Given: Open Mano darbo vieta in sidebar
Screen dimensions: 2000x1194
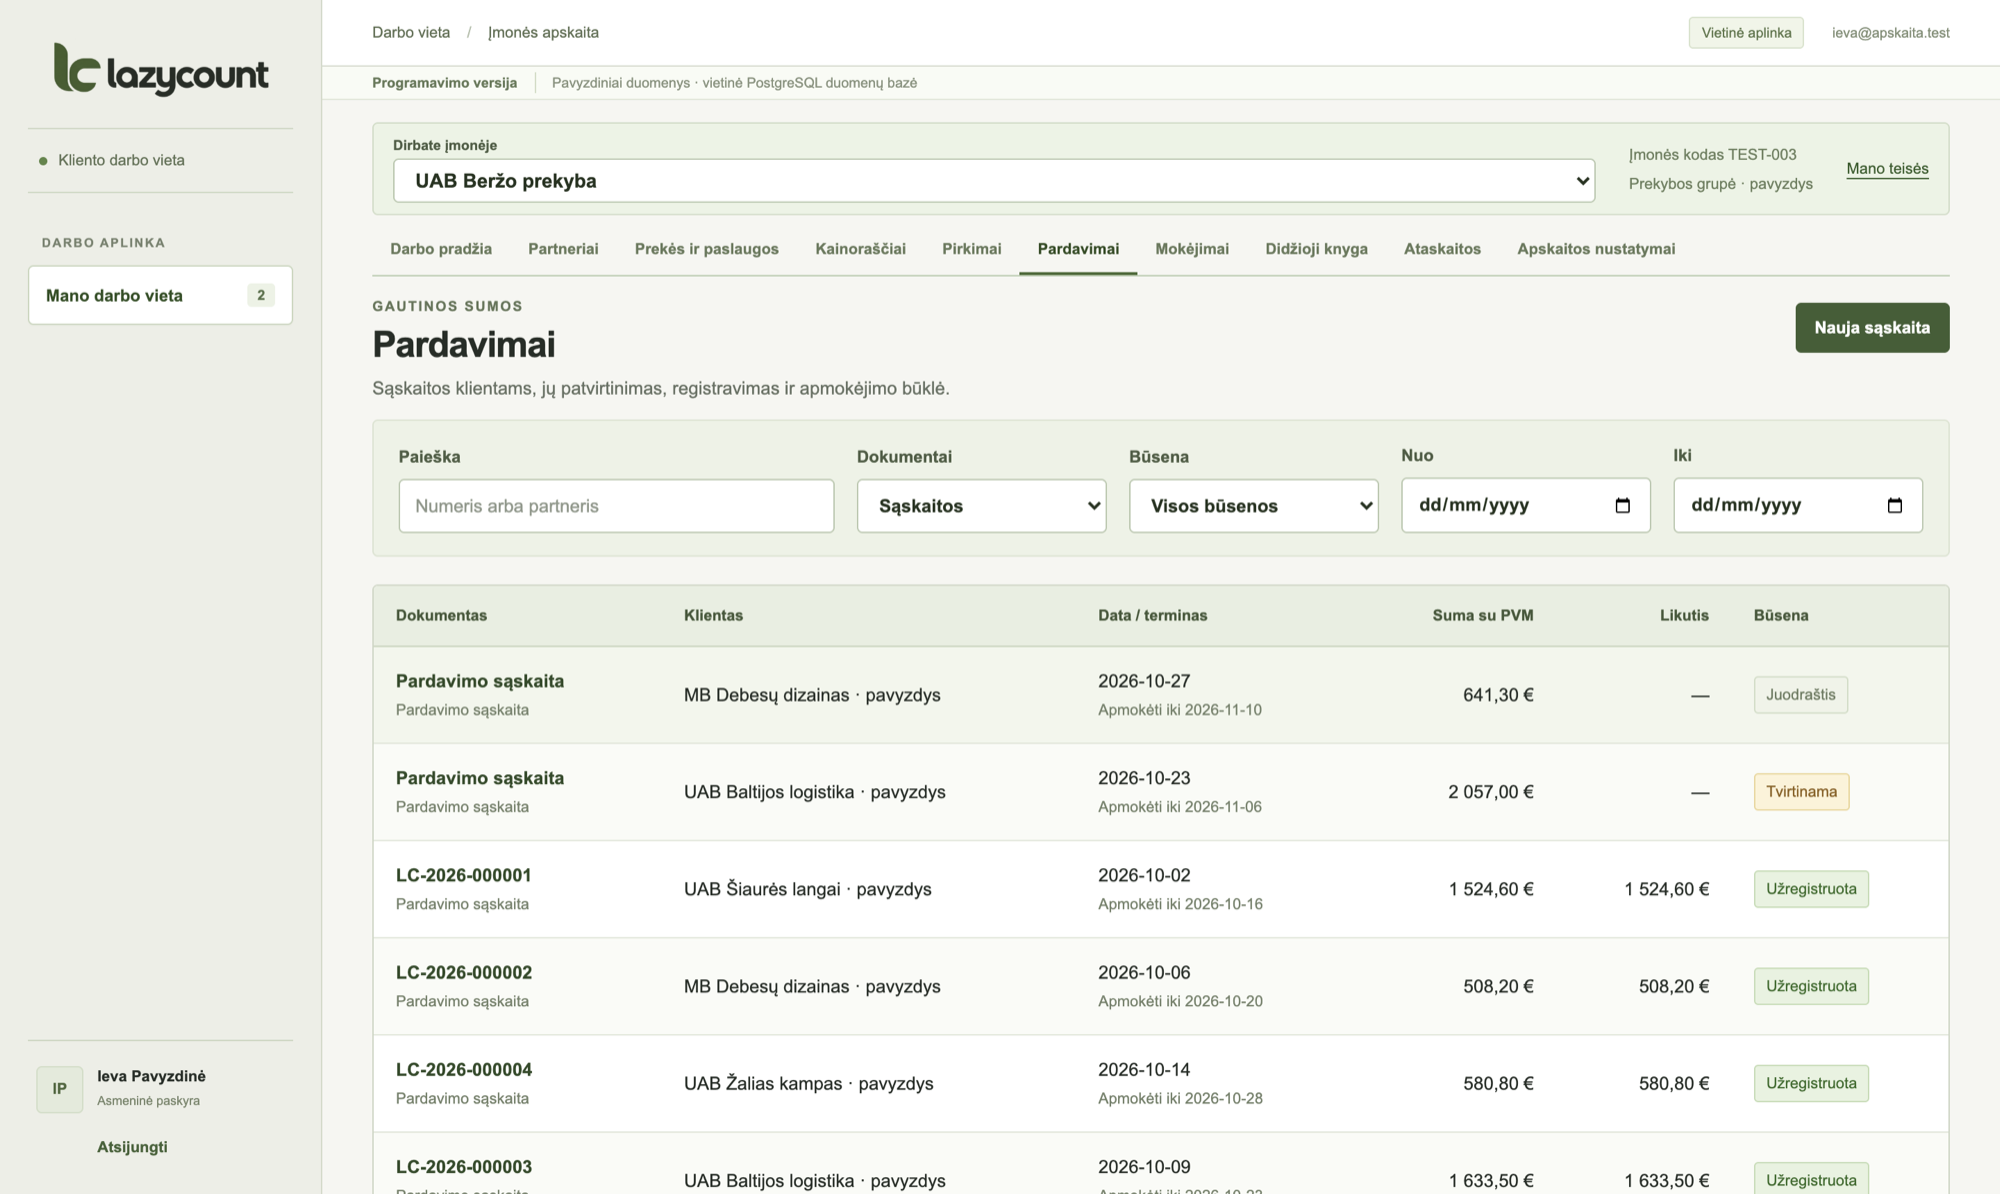Looking at the screenshot, I should pos(160,295).
